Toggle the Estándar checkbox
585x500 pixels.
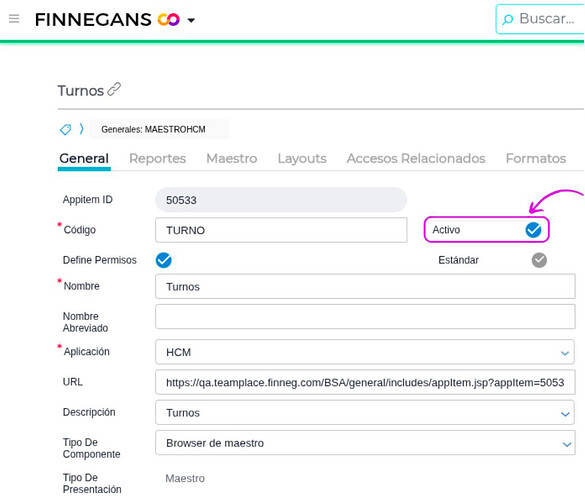click(539, 260)
